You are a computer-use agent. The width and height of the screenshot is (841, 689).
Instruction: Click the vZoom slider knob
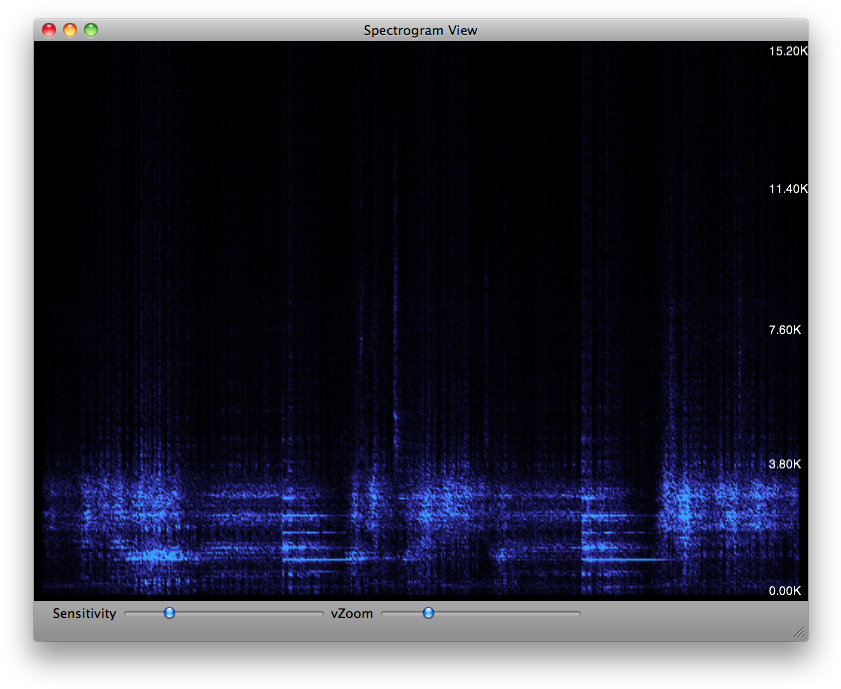428,612
